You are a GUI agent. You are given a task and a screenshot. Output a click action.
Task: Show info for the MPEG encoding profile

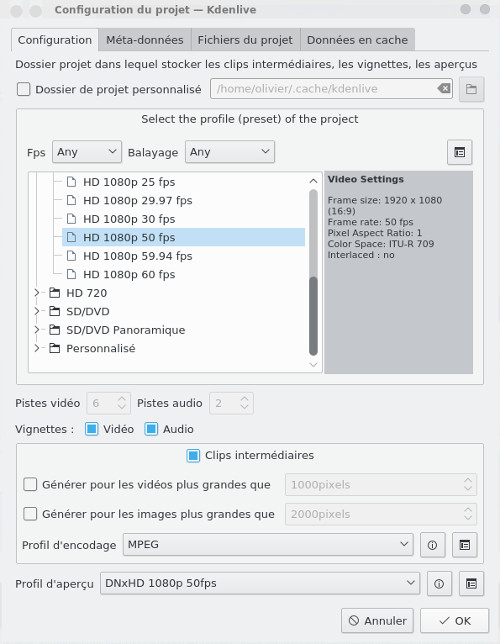click(x=432, y=545)
